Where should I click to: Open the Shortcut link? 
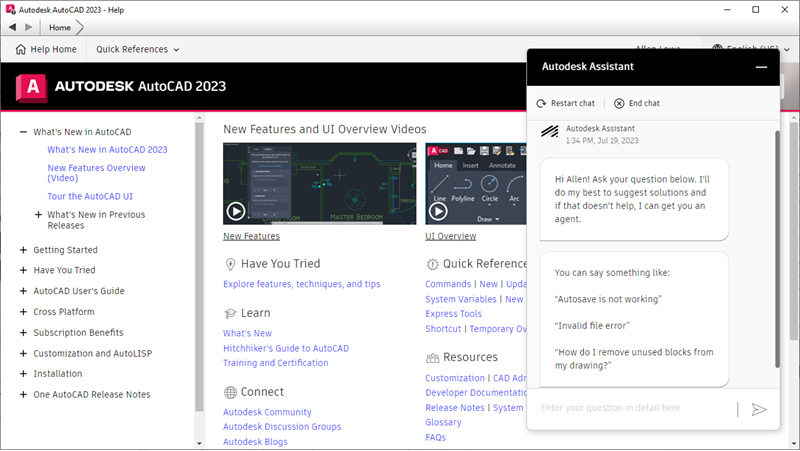pyautogui.click(x=443, y=329)
